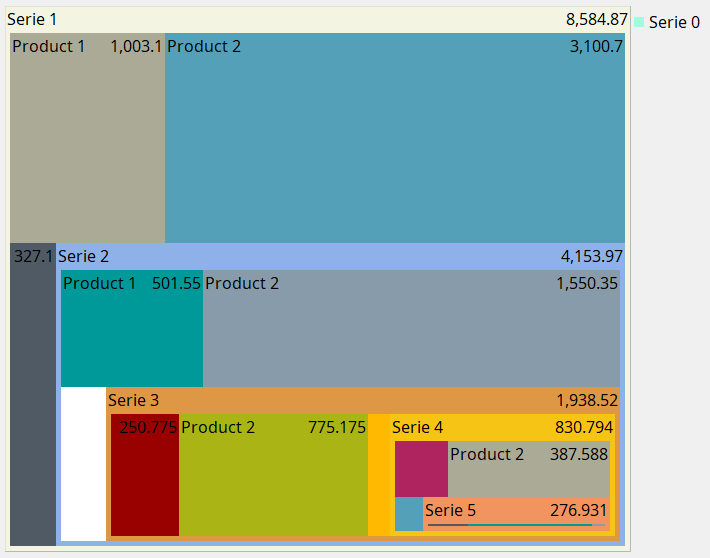Click the Serie 5 orange tile
710x558 pixels.
tap(515, 511)
